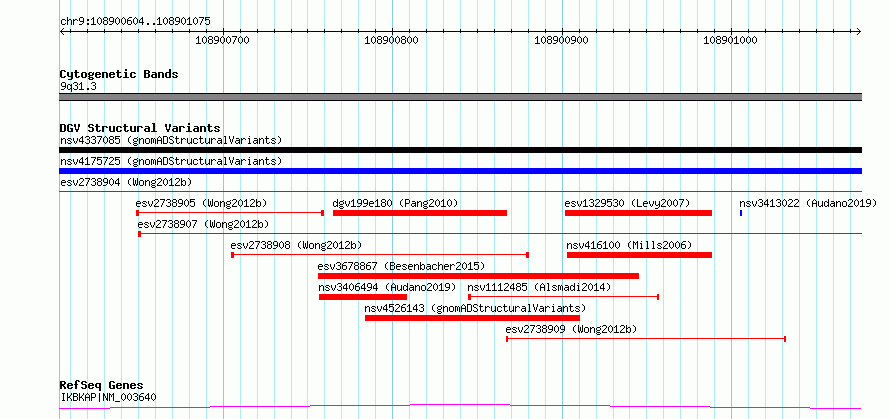The height and width of the screenshot is (419, 890).
Task: Click the nsv4175725 blue variant bar
Action: tap(460, 171)
